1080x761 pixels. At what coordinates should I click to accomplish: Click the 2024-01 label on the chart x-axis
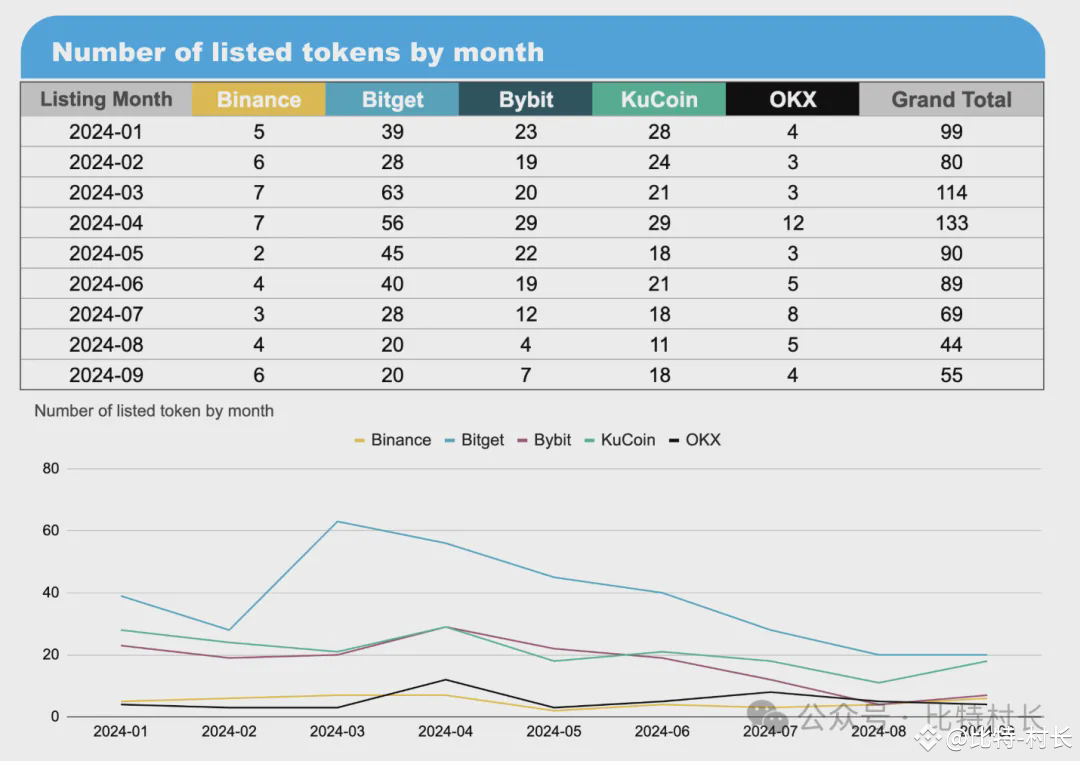pos(121,731)
